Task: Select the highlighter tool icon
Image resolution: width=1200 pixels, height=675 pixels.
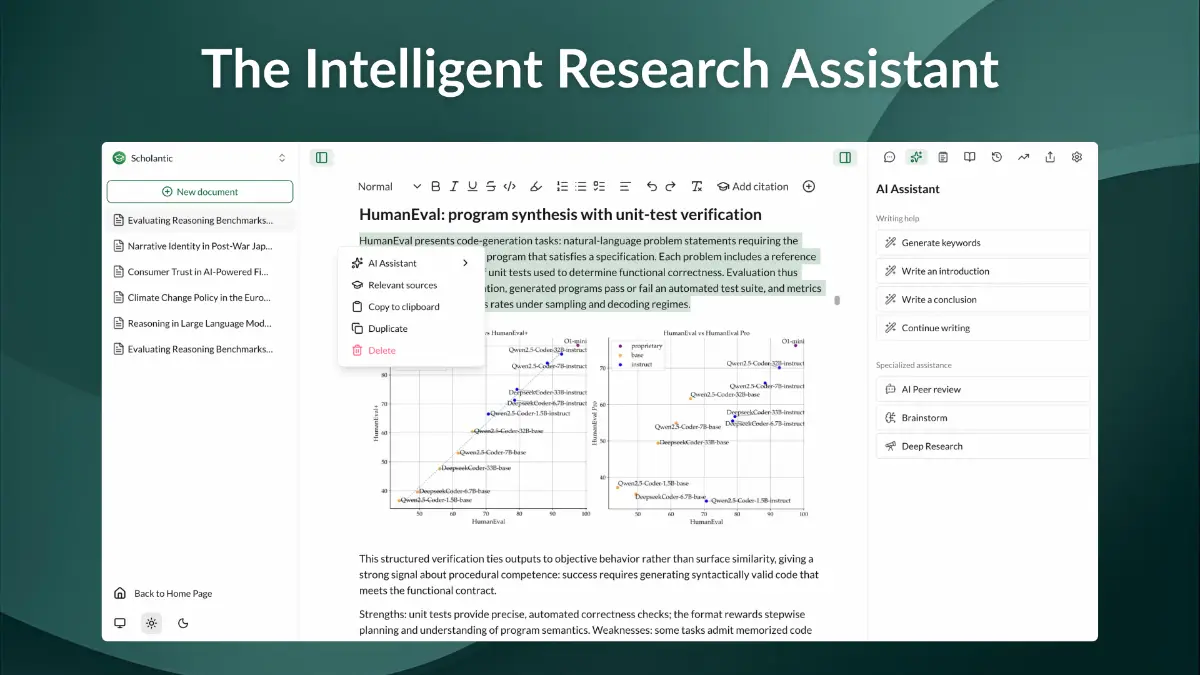Action: coord(535,186)
